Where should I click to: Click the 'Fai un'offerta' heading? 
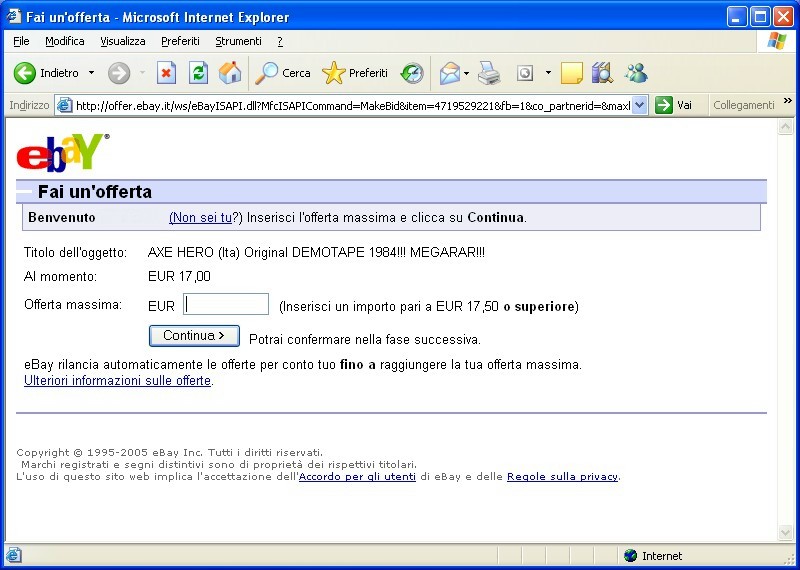95,192
